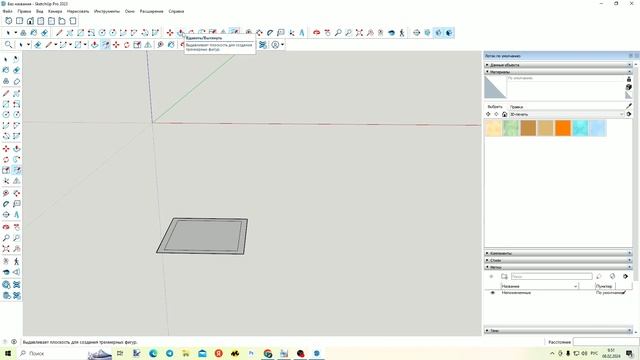This screenshot has height=360, width=640.
Task: Choose the brown material swatch
Action: click(x=528, y=128)
